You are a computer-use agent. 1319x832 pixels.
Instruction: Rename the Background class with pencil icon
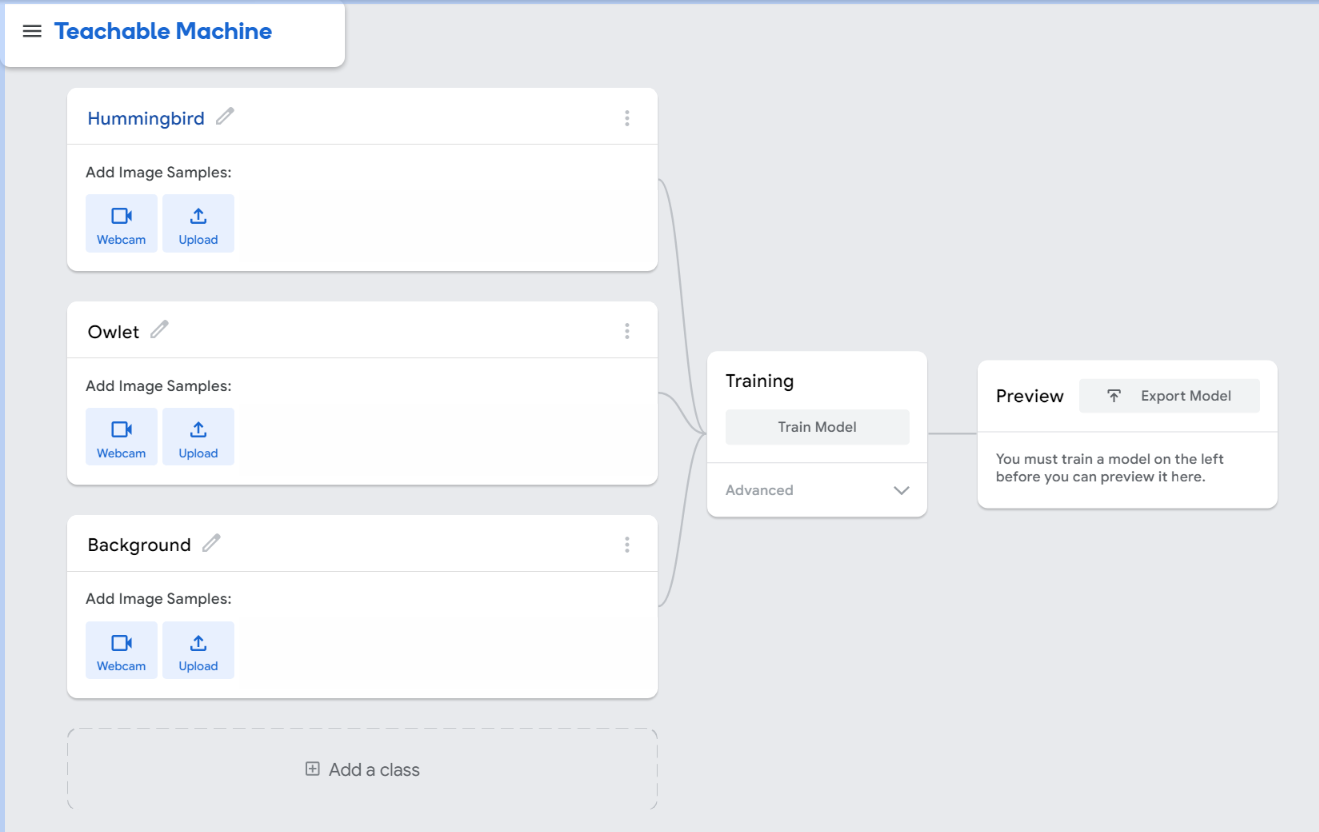211,543
